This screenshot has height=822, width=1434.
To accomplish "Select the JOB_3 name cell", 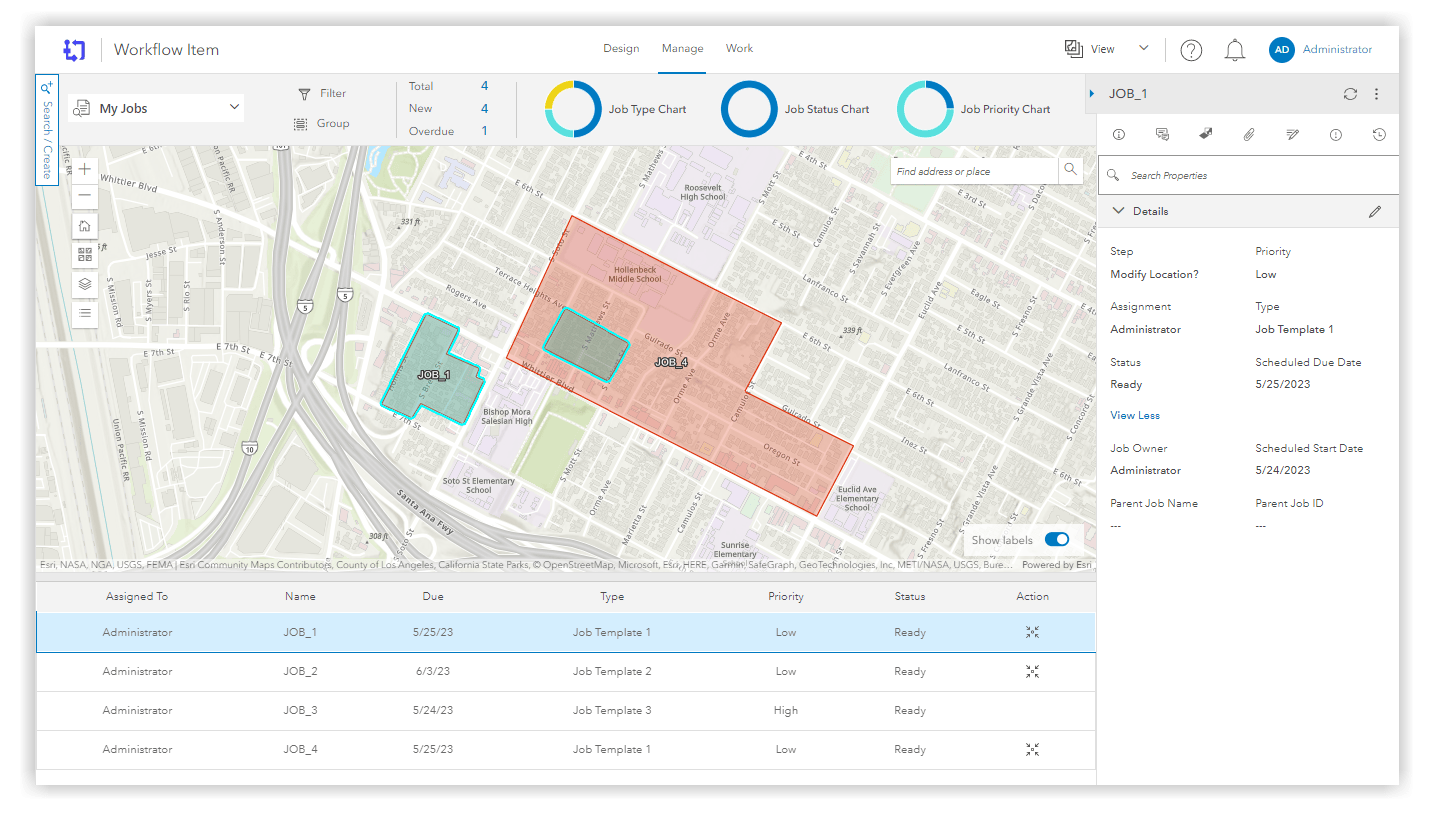I will pos(300,710).
